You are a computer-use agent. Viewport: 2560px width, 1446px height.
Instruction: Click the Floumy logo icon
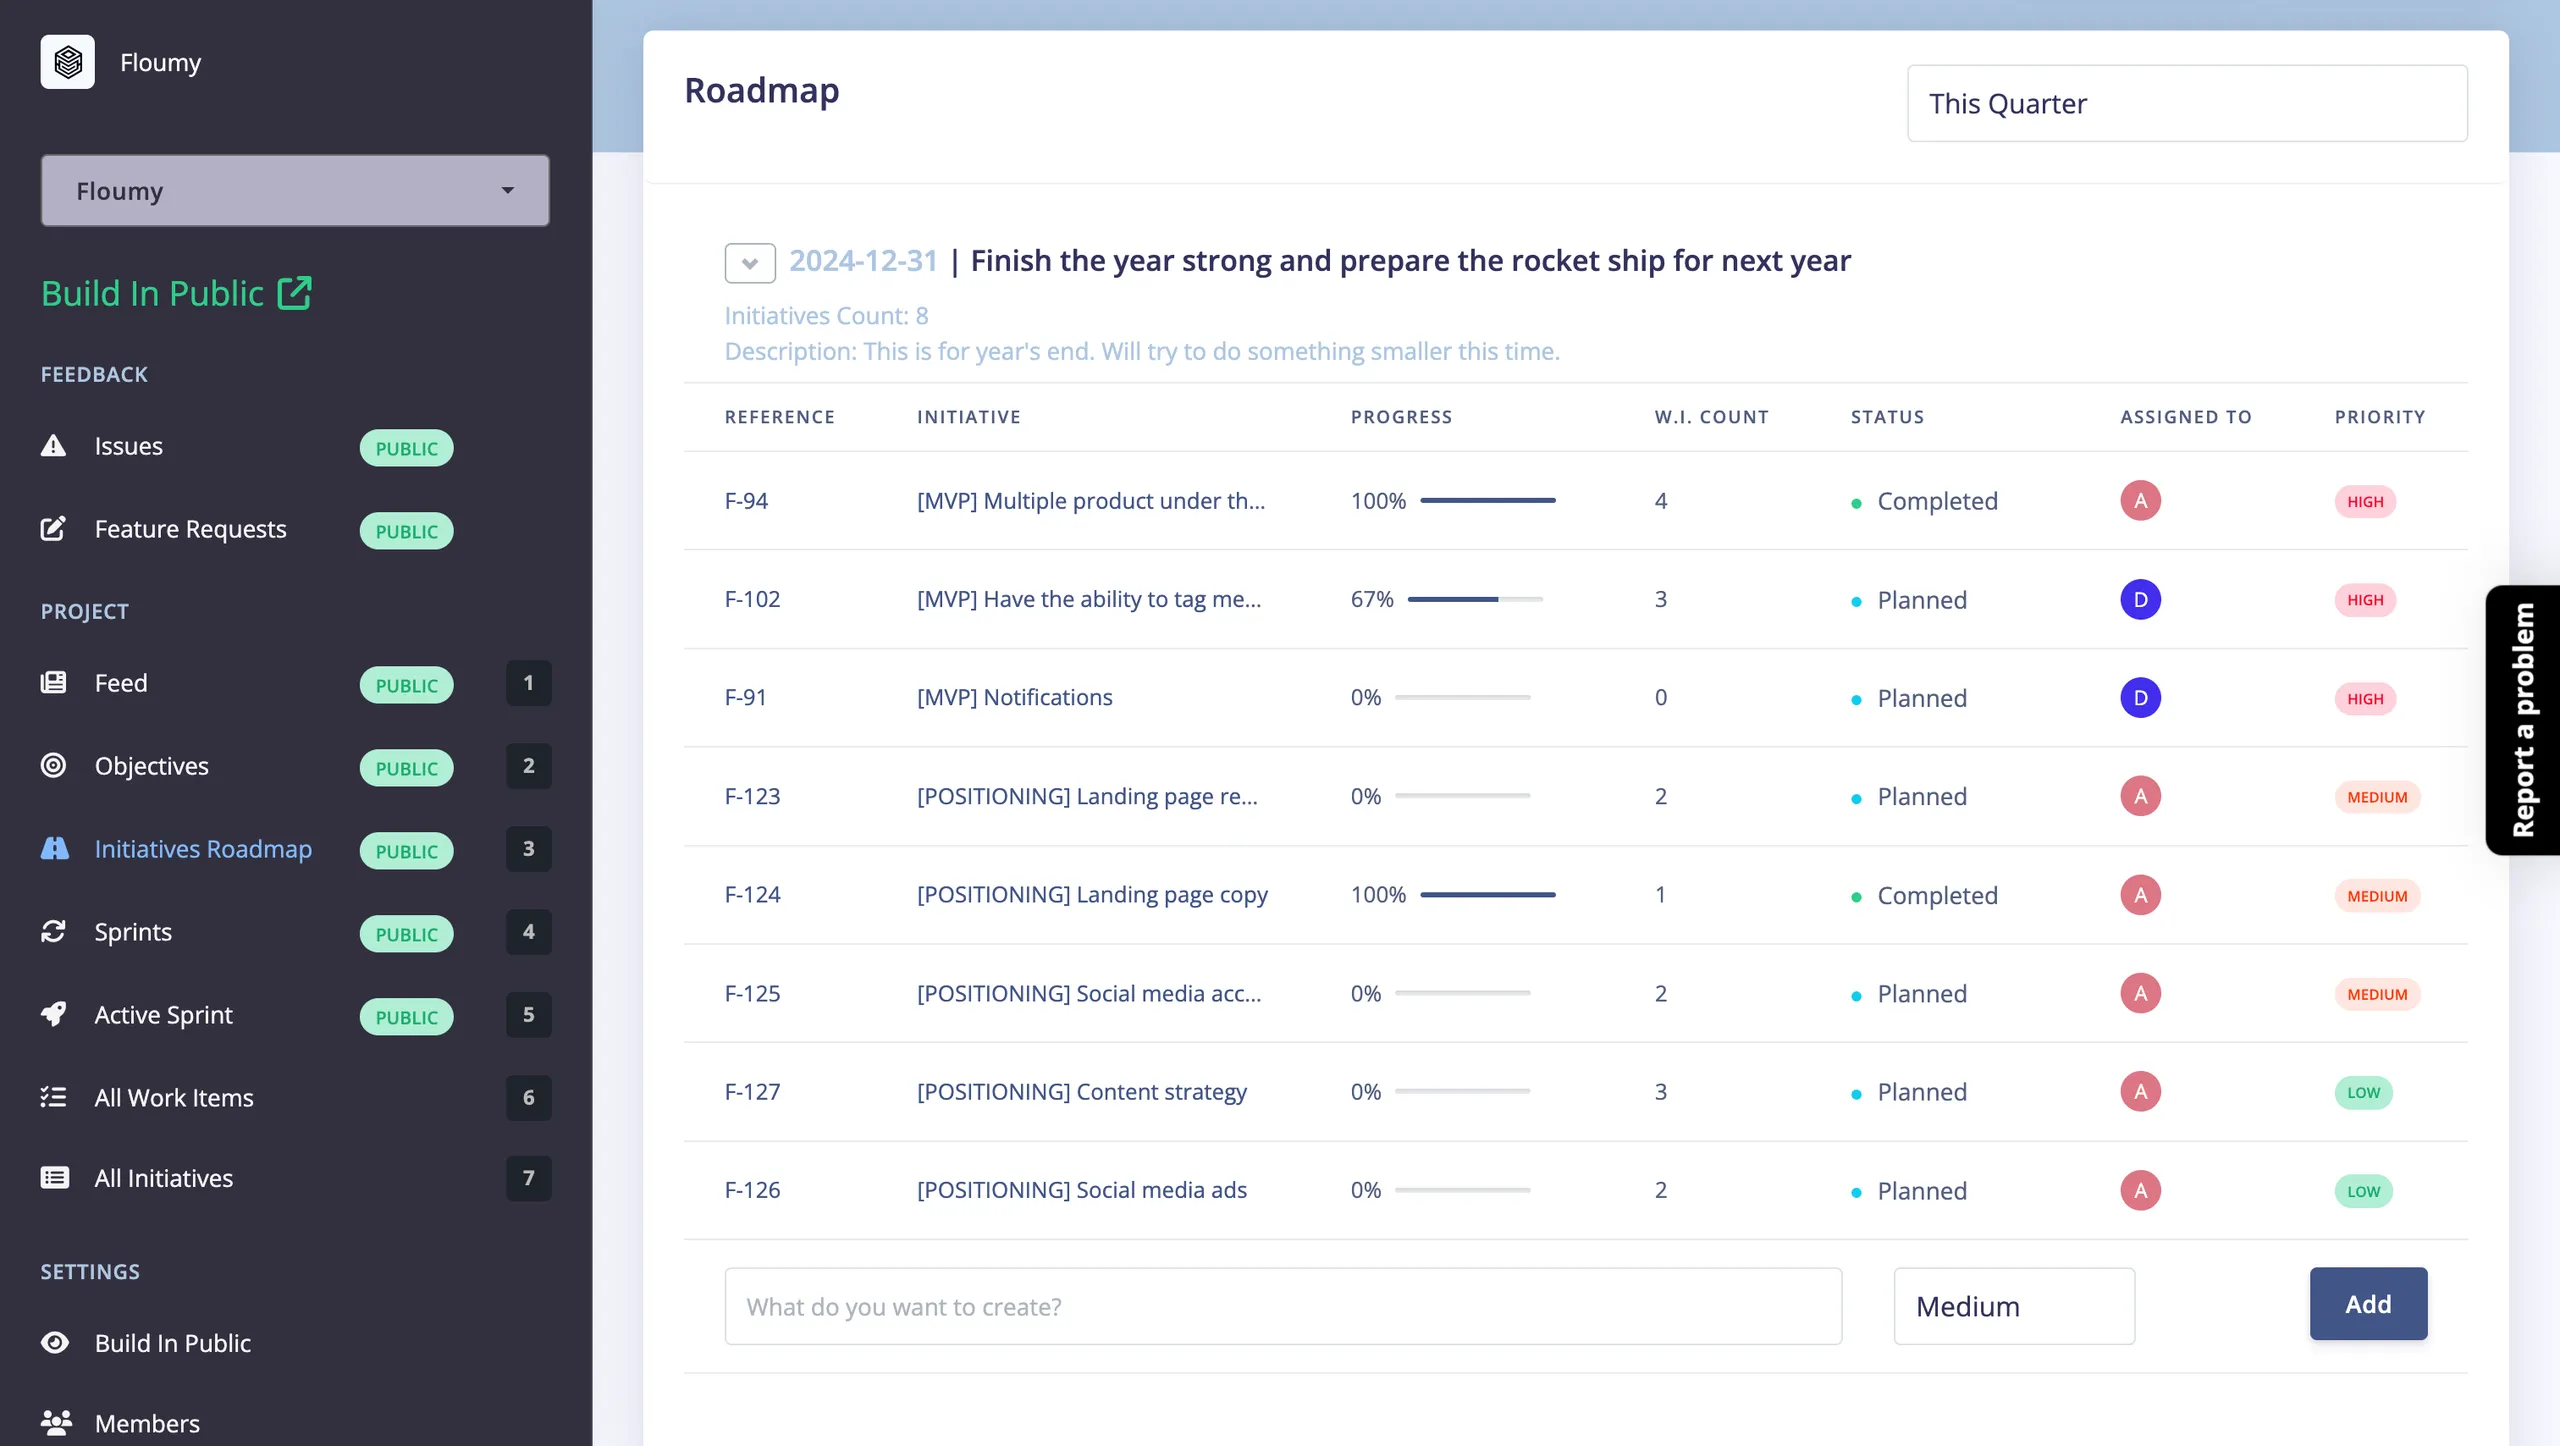[x=67, y=62]
